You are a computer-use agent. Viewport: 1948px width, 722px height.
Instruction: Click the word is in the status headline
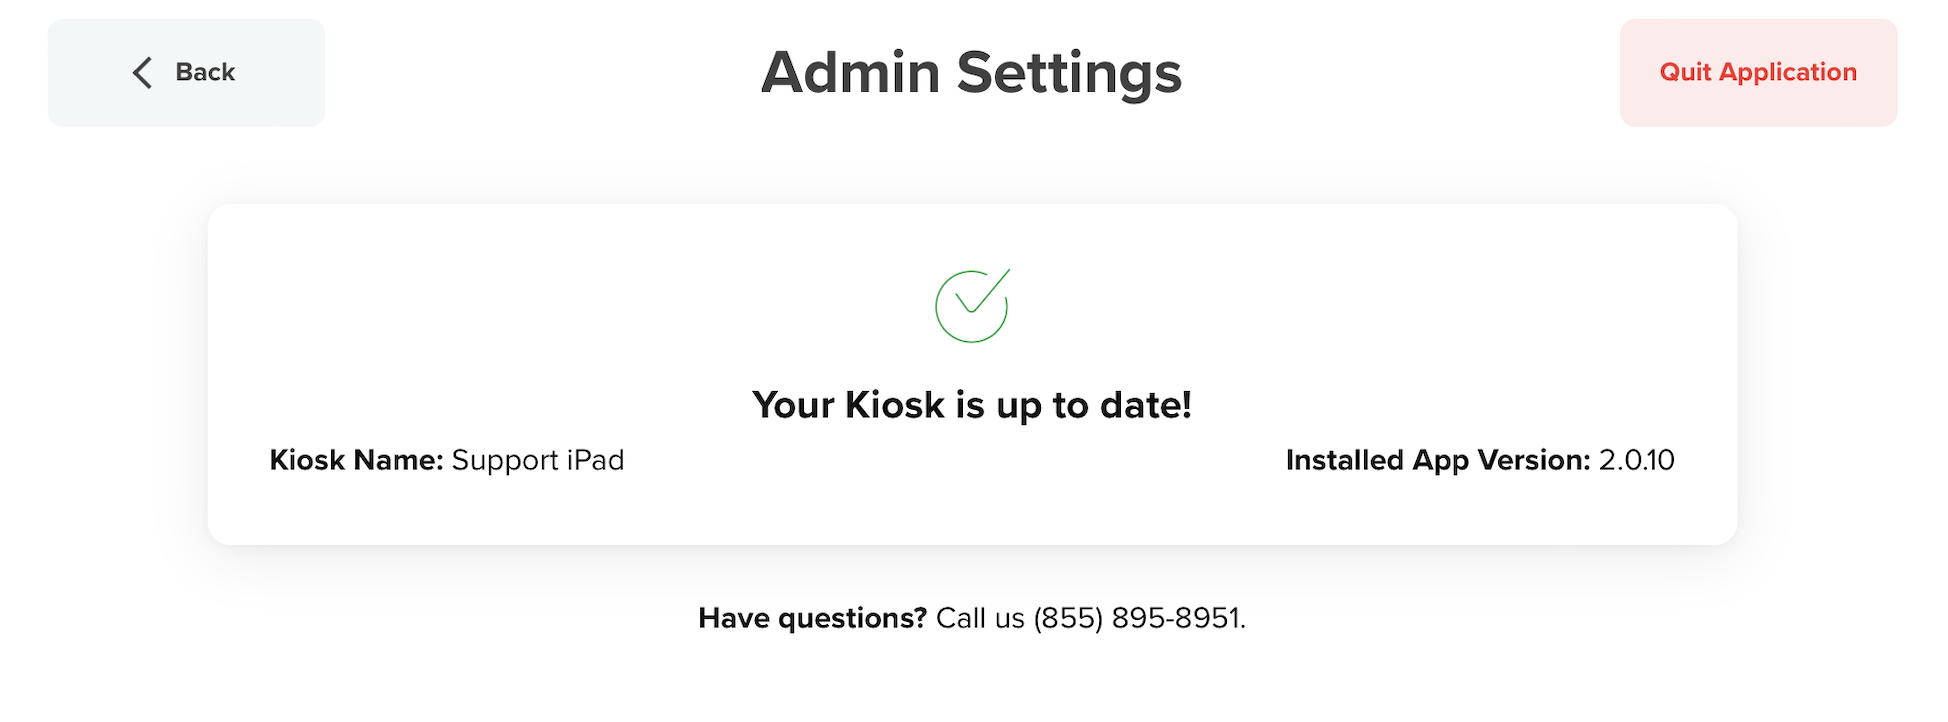click(970, 405)
